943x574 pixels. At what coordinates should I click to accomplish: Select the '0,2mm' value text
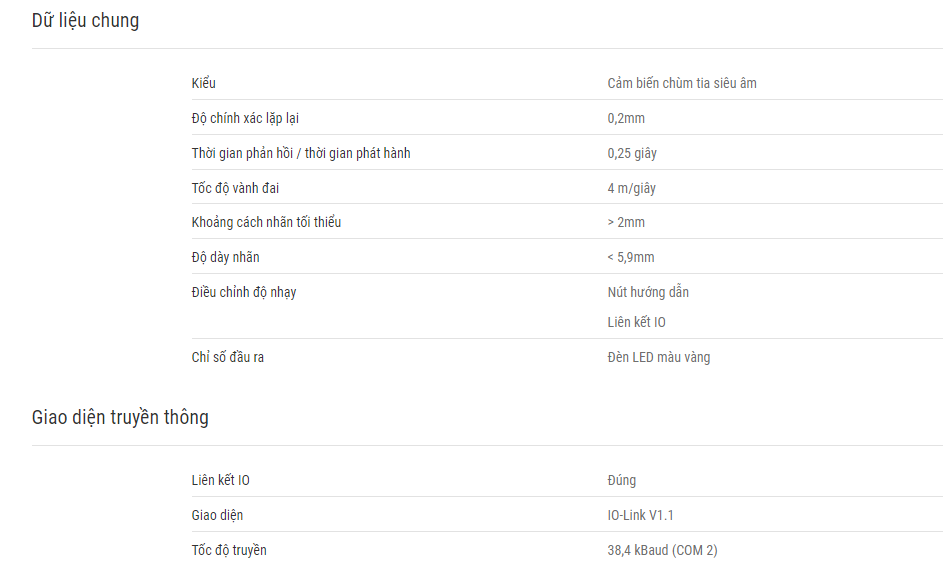tap(626, 119)
